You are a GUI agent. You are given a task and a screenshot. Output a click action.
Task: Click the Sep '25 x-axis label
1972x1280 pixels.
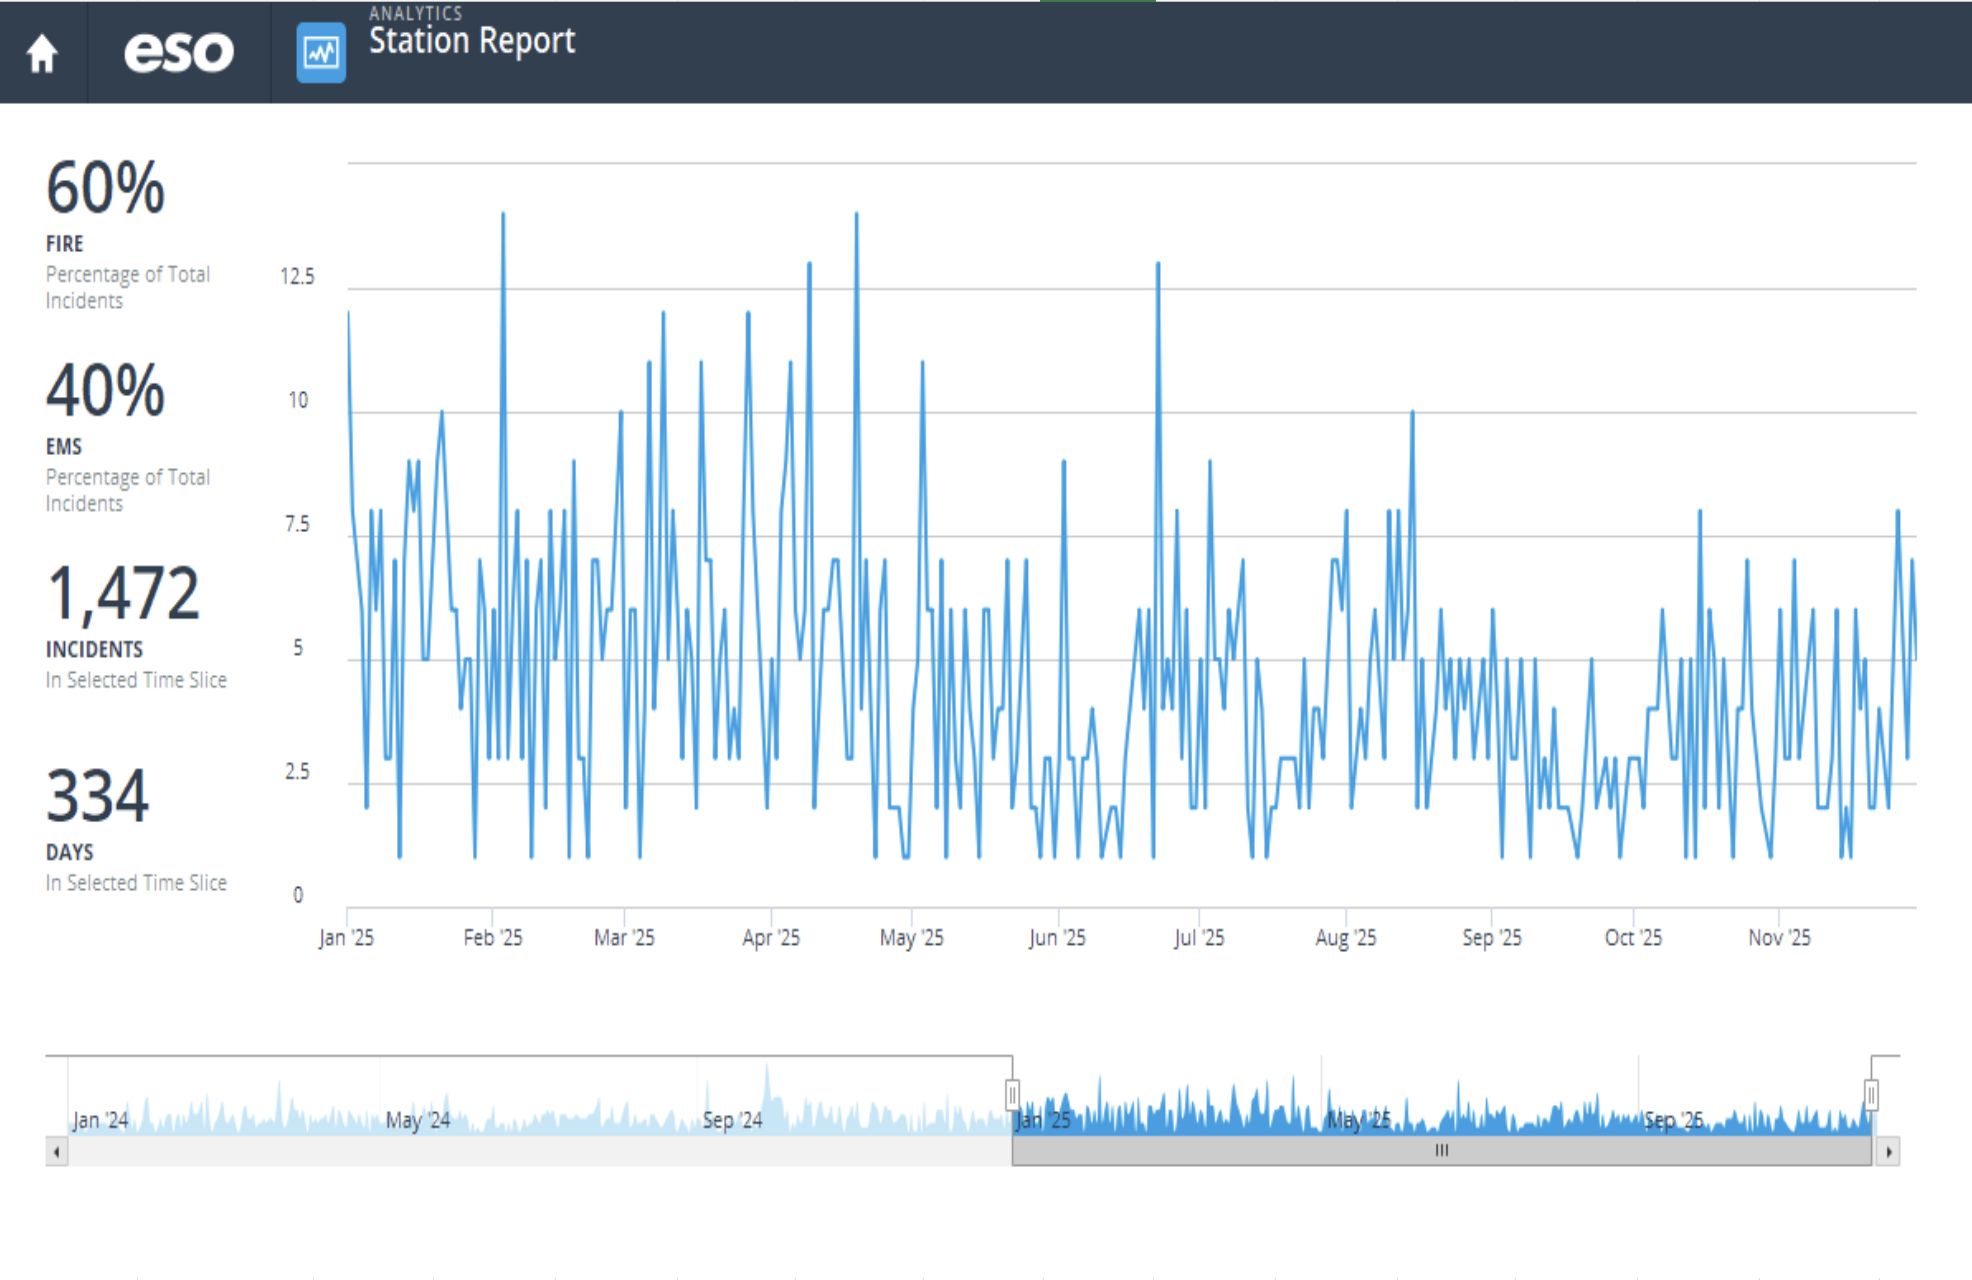click(x=1491, y=938)
